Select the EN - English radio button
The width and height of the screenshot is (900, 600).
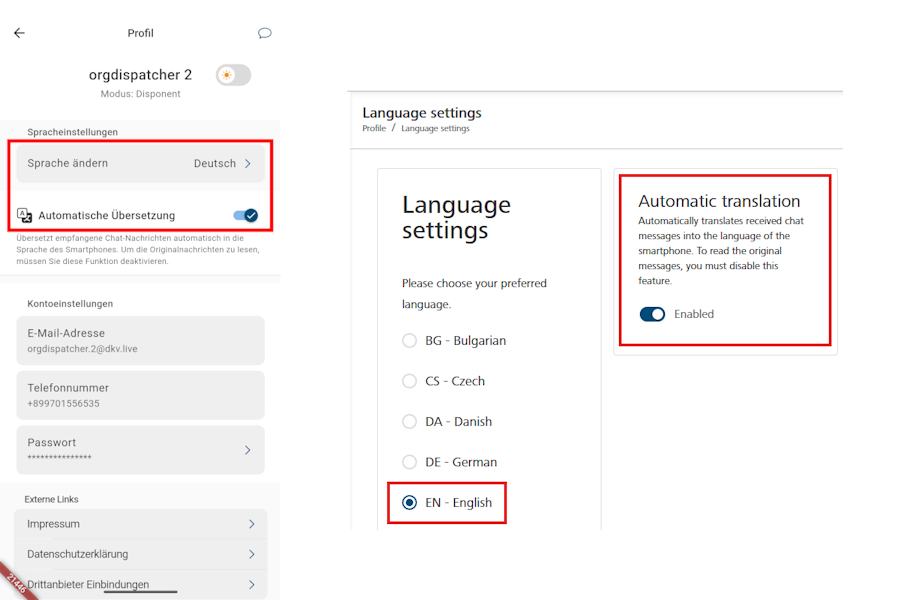(409, 503)
